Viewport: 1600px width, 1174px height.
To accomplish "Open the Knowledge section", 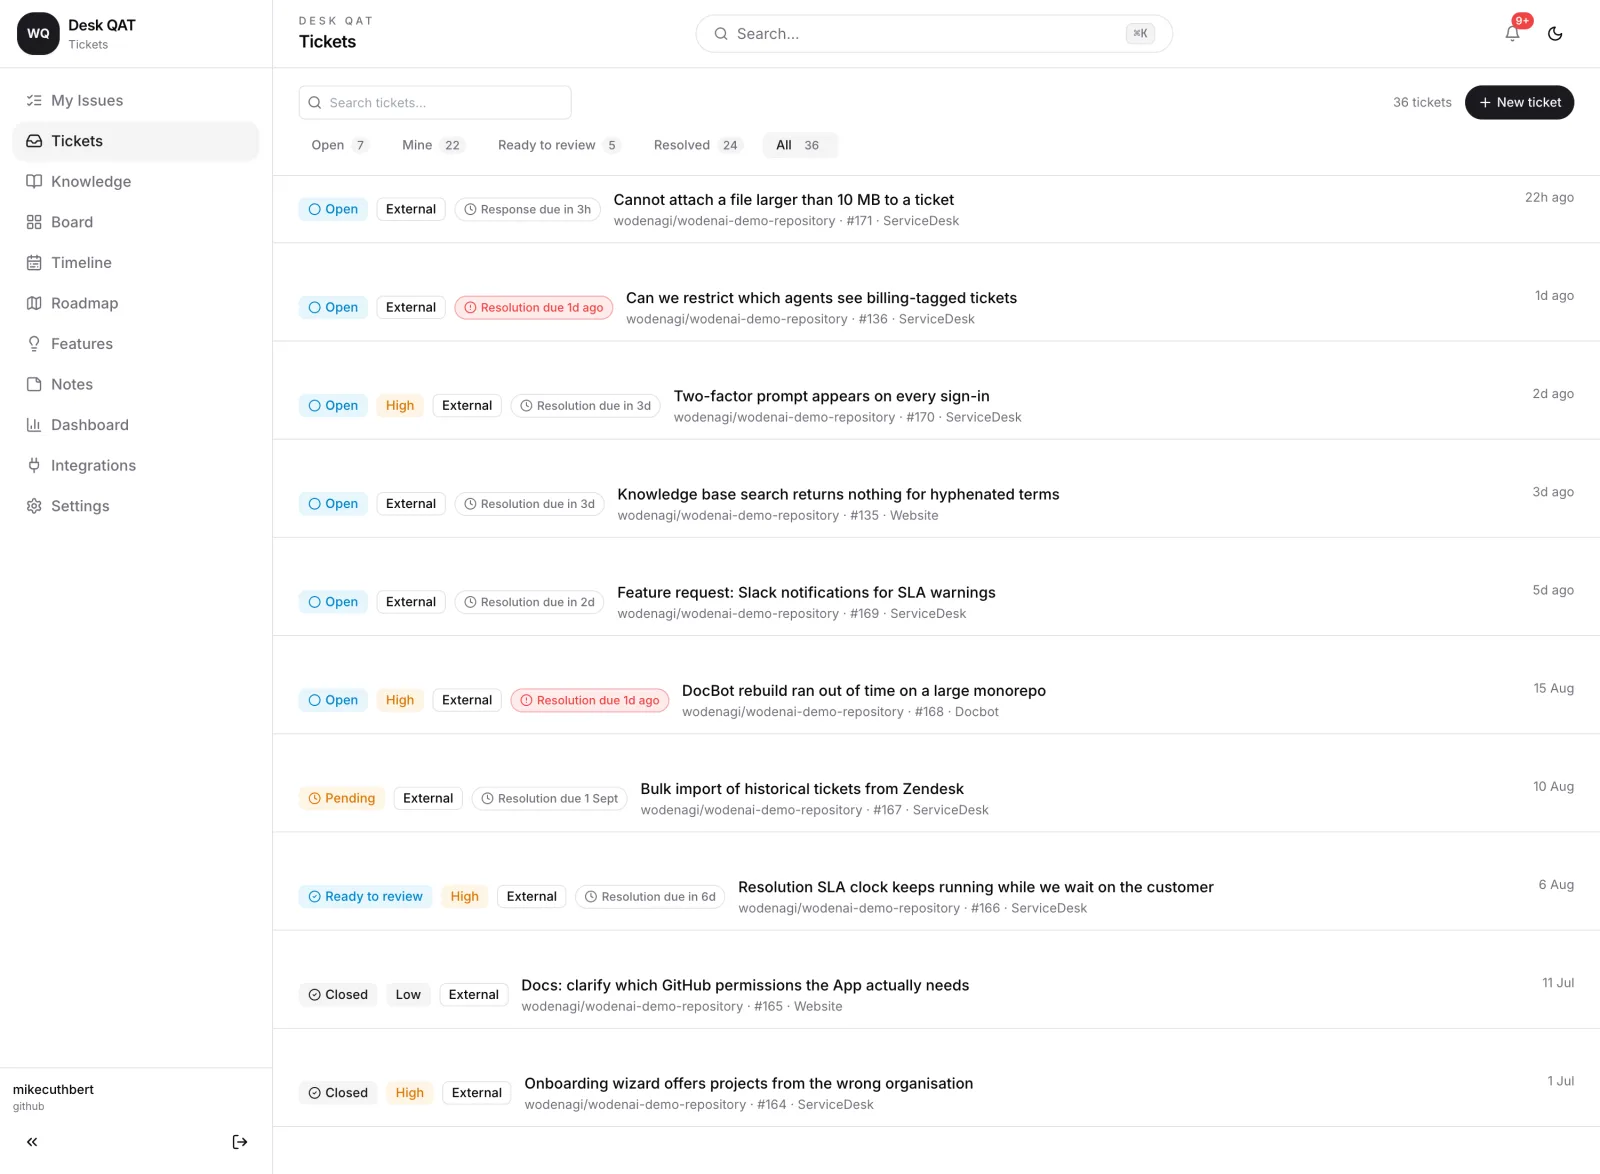I will coord(136,182).
